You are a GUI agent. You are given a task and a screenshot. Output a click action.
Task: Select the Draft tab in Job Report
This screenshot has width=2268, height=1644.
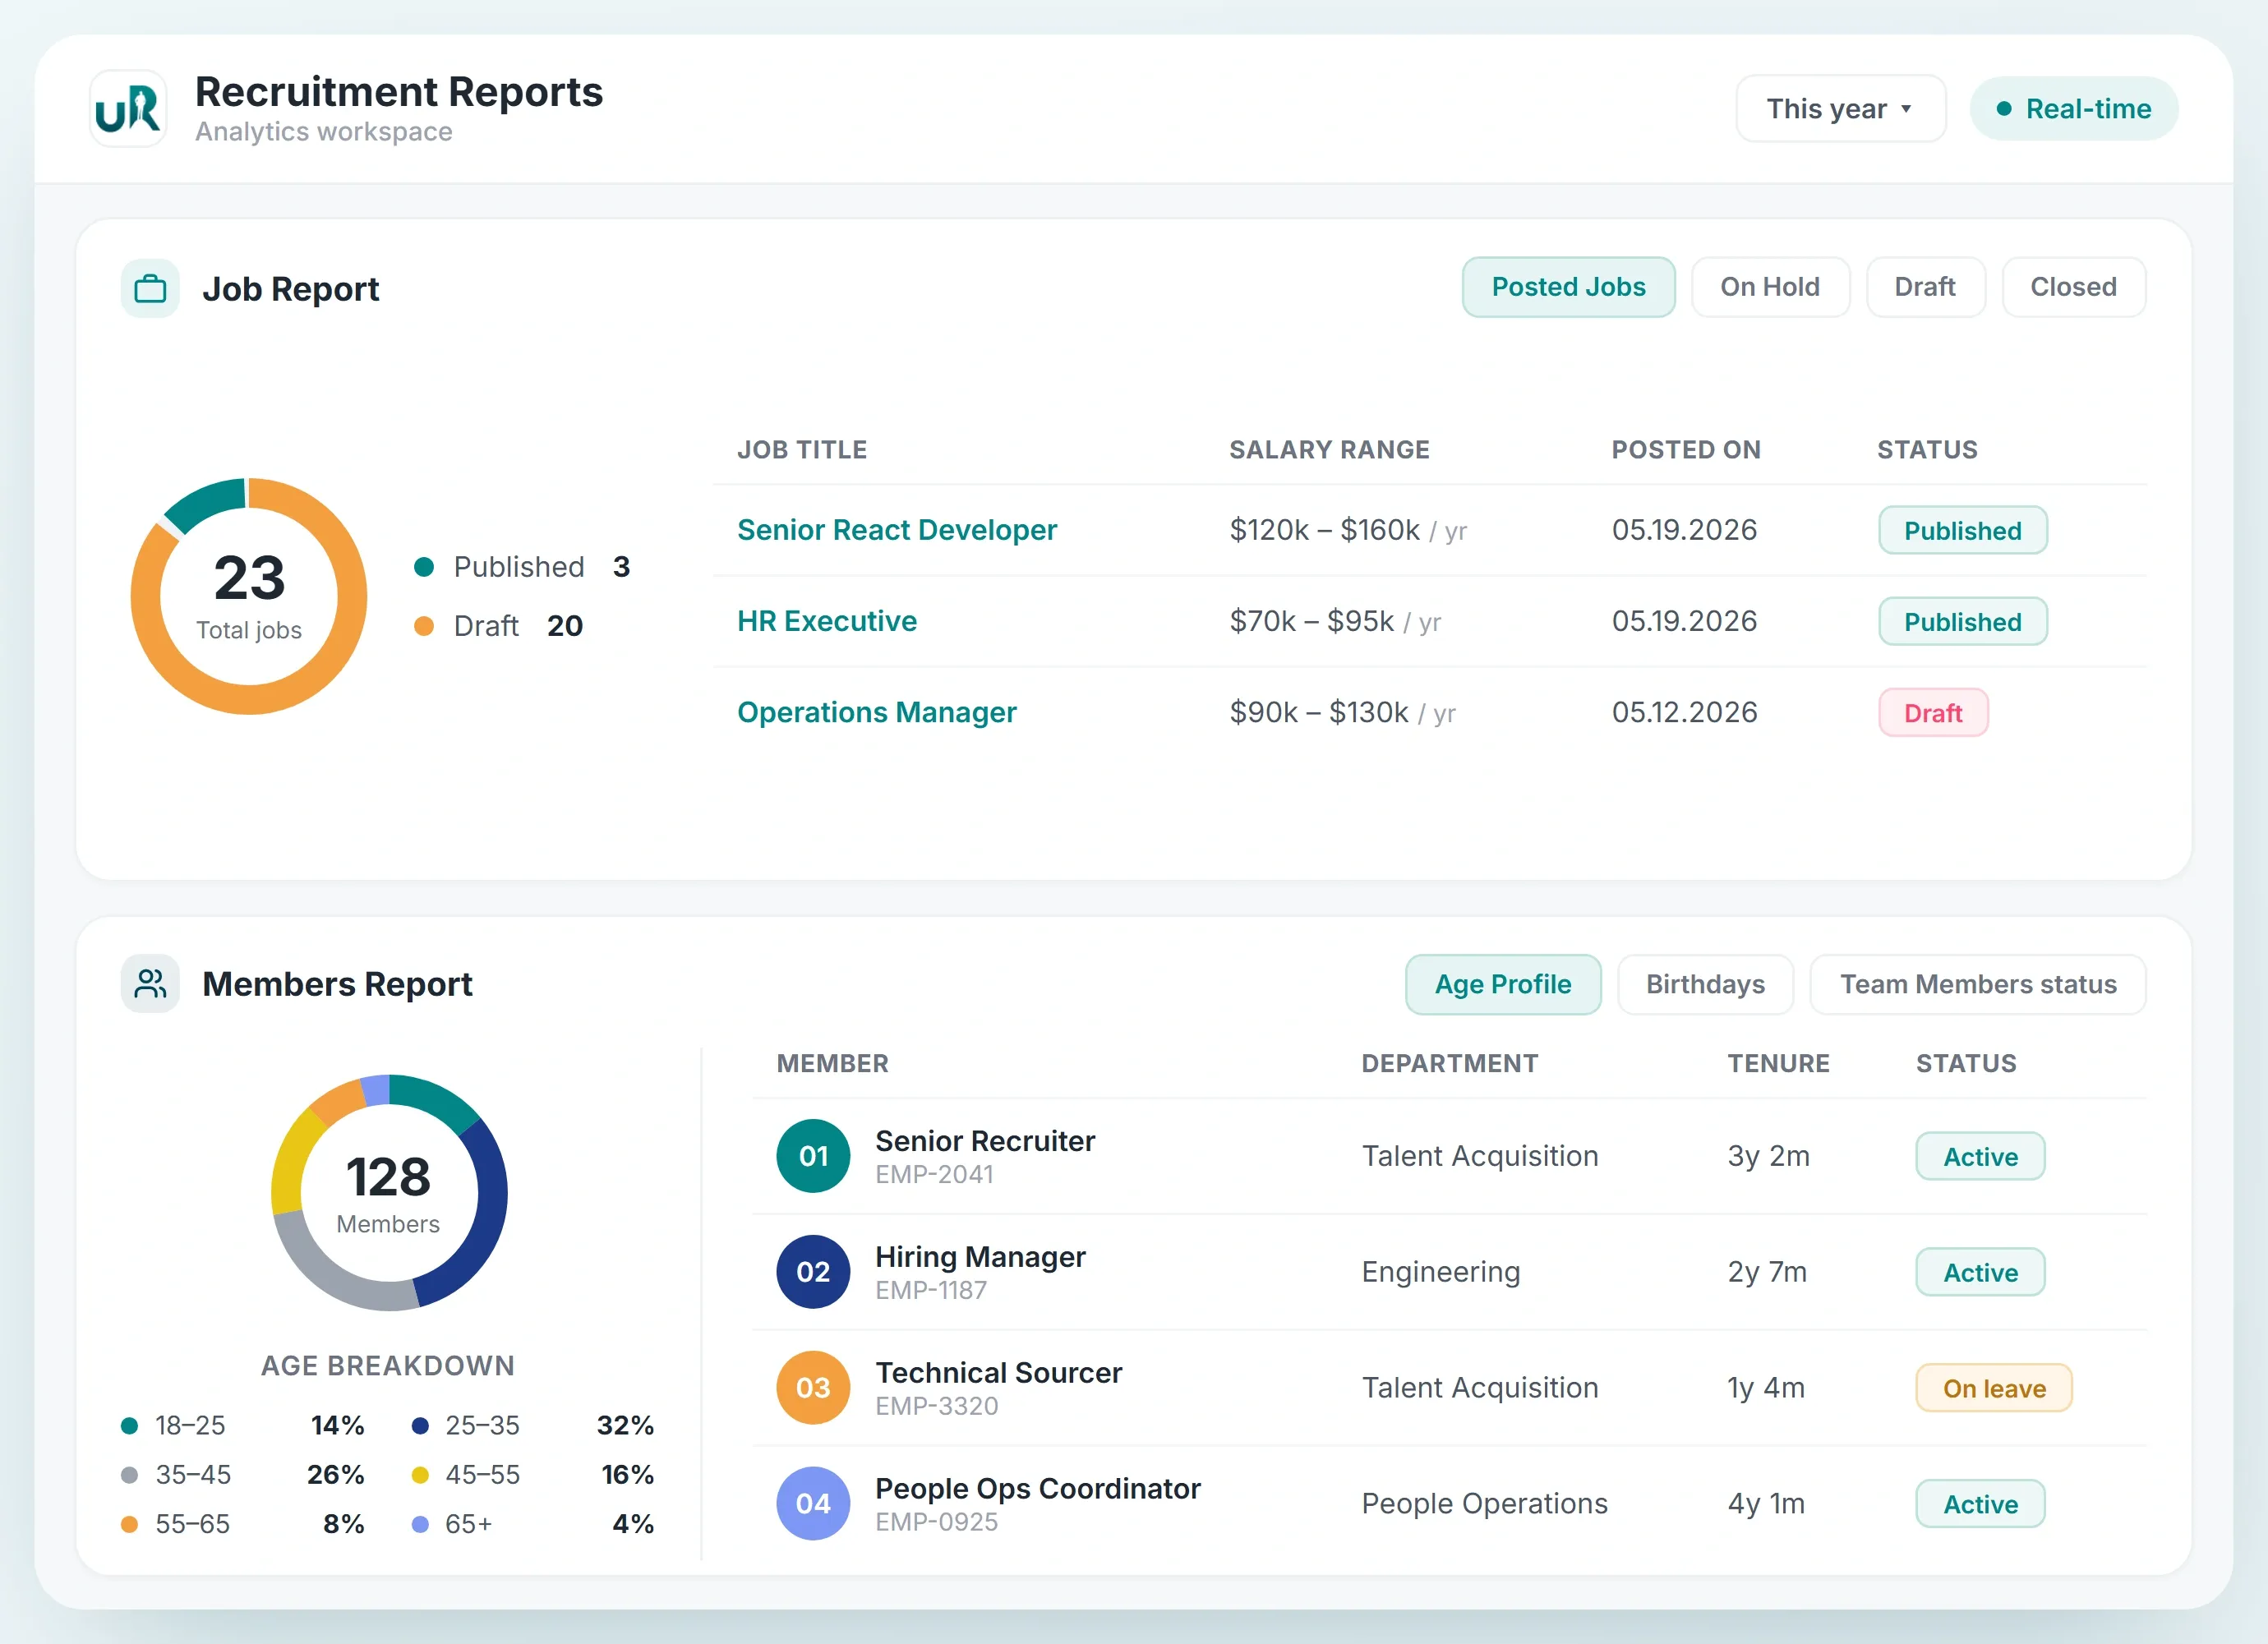1925,287
